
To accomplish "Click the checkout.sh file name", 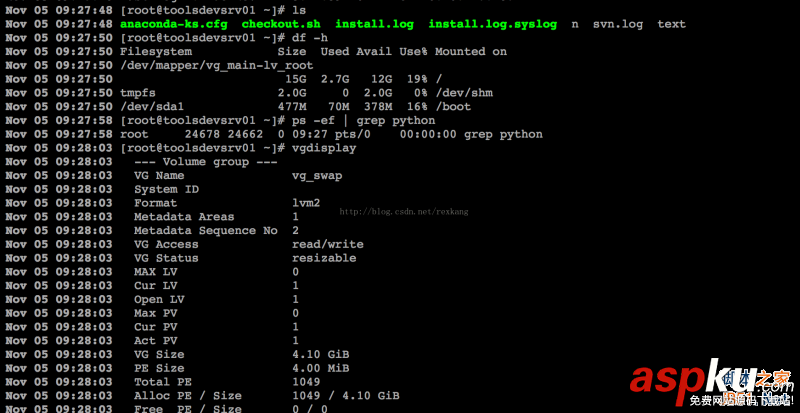I will 281,24.
